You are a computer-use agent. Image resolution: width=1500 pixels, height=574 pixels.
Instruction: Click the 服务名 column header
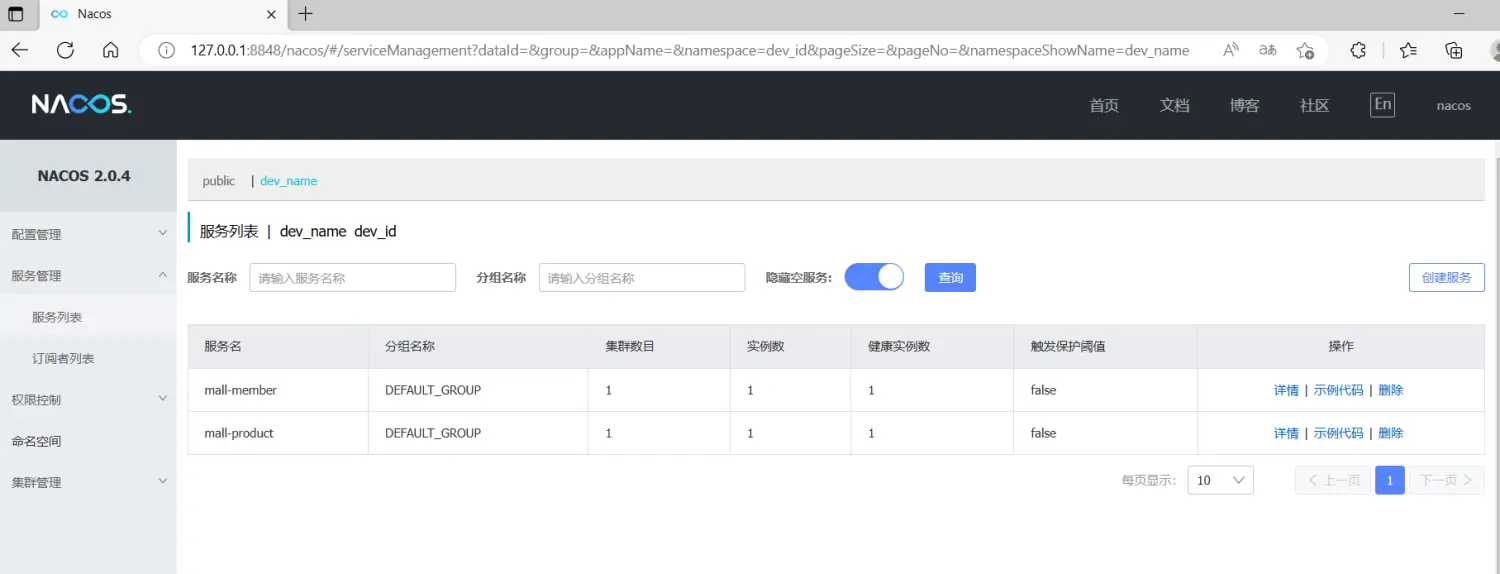pos(278,346)
